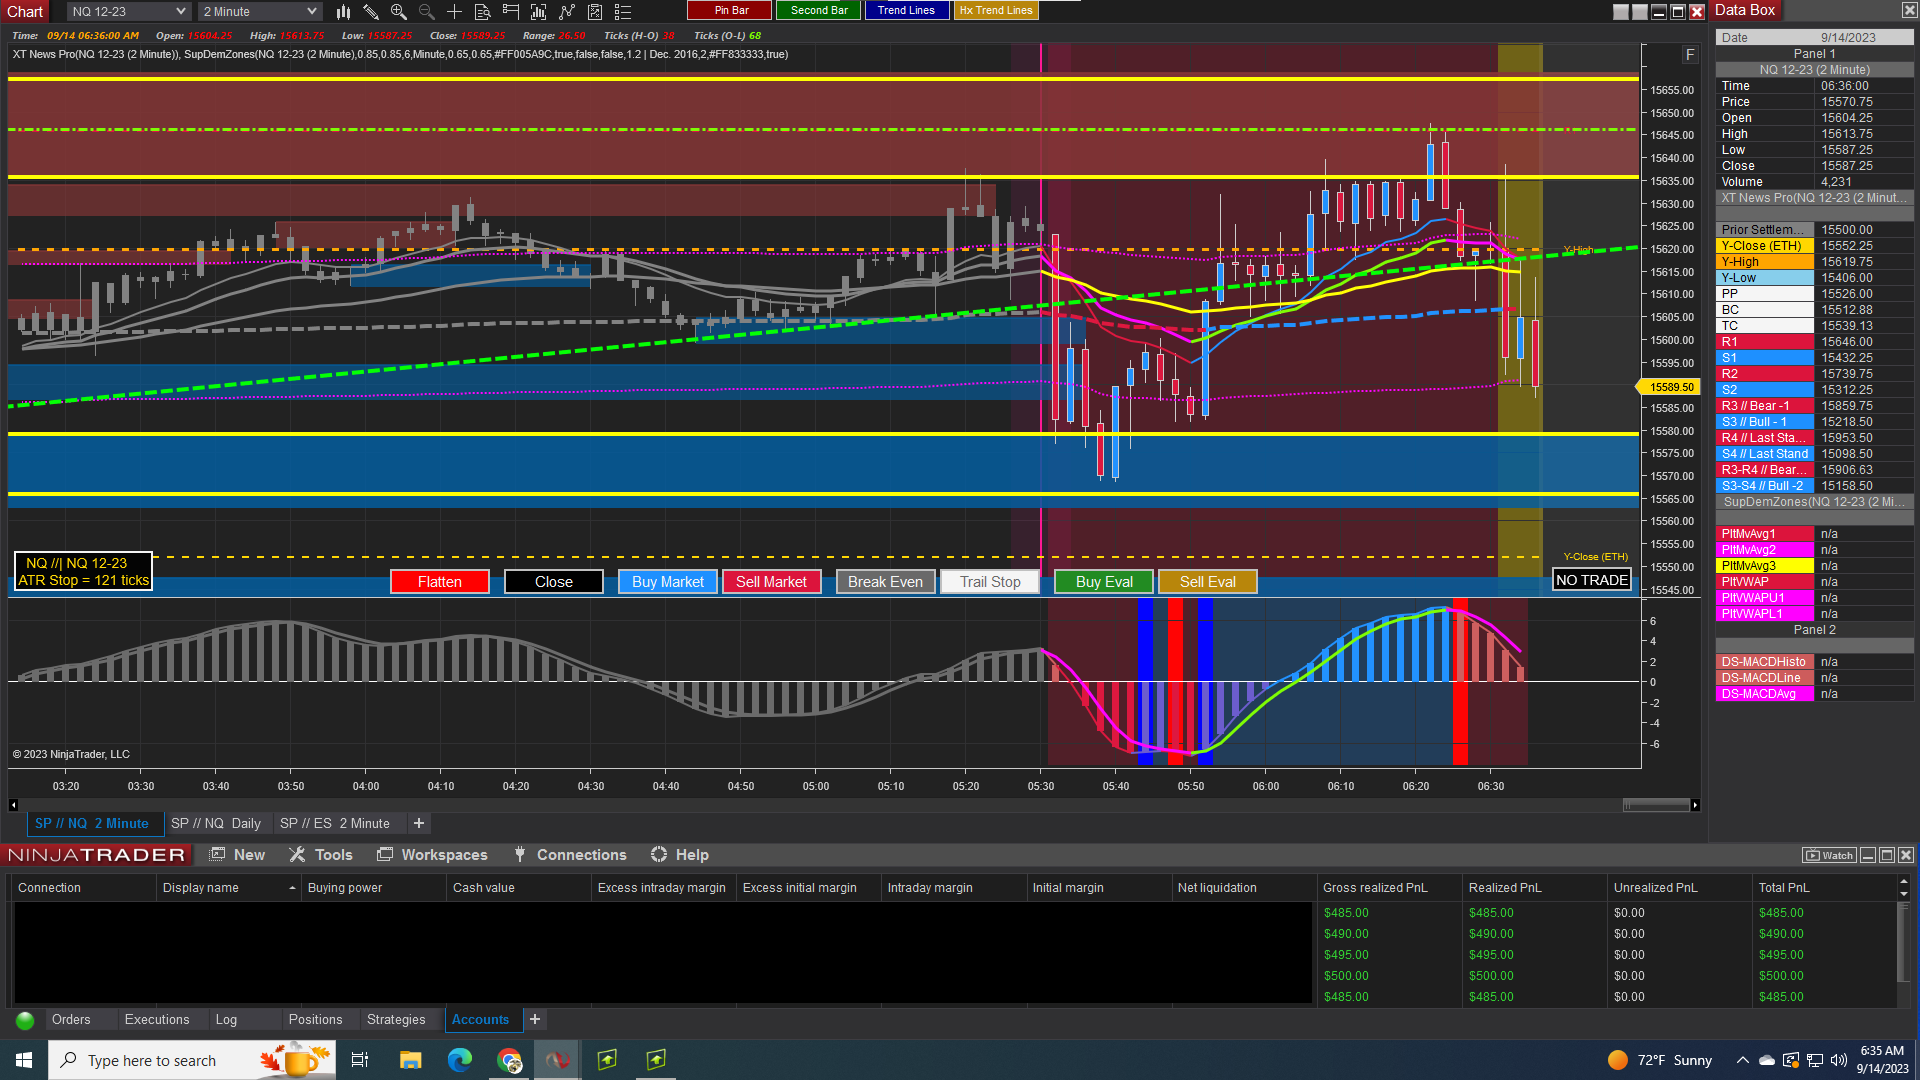Open the indicators bar-chart icon

[539, 11]
